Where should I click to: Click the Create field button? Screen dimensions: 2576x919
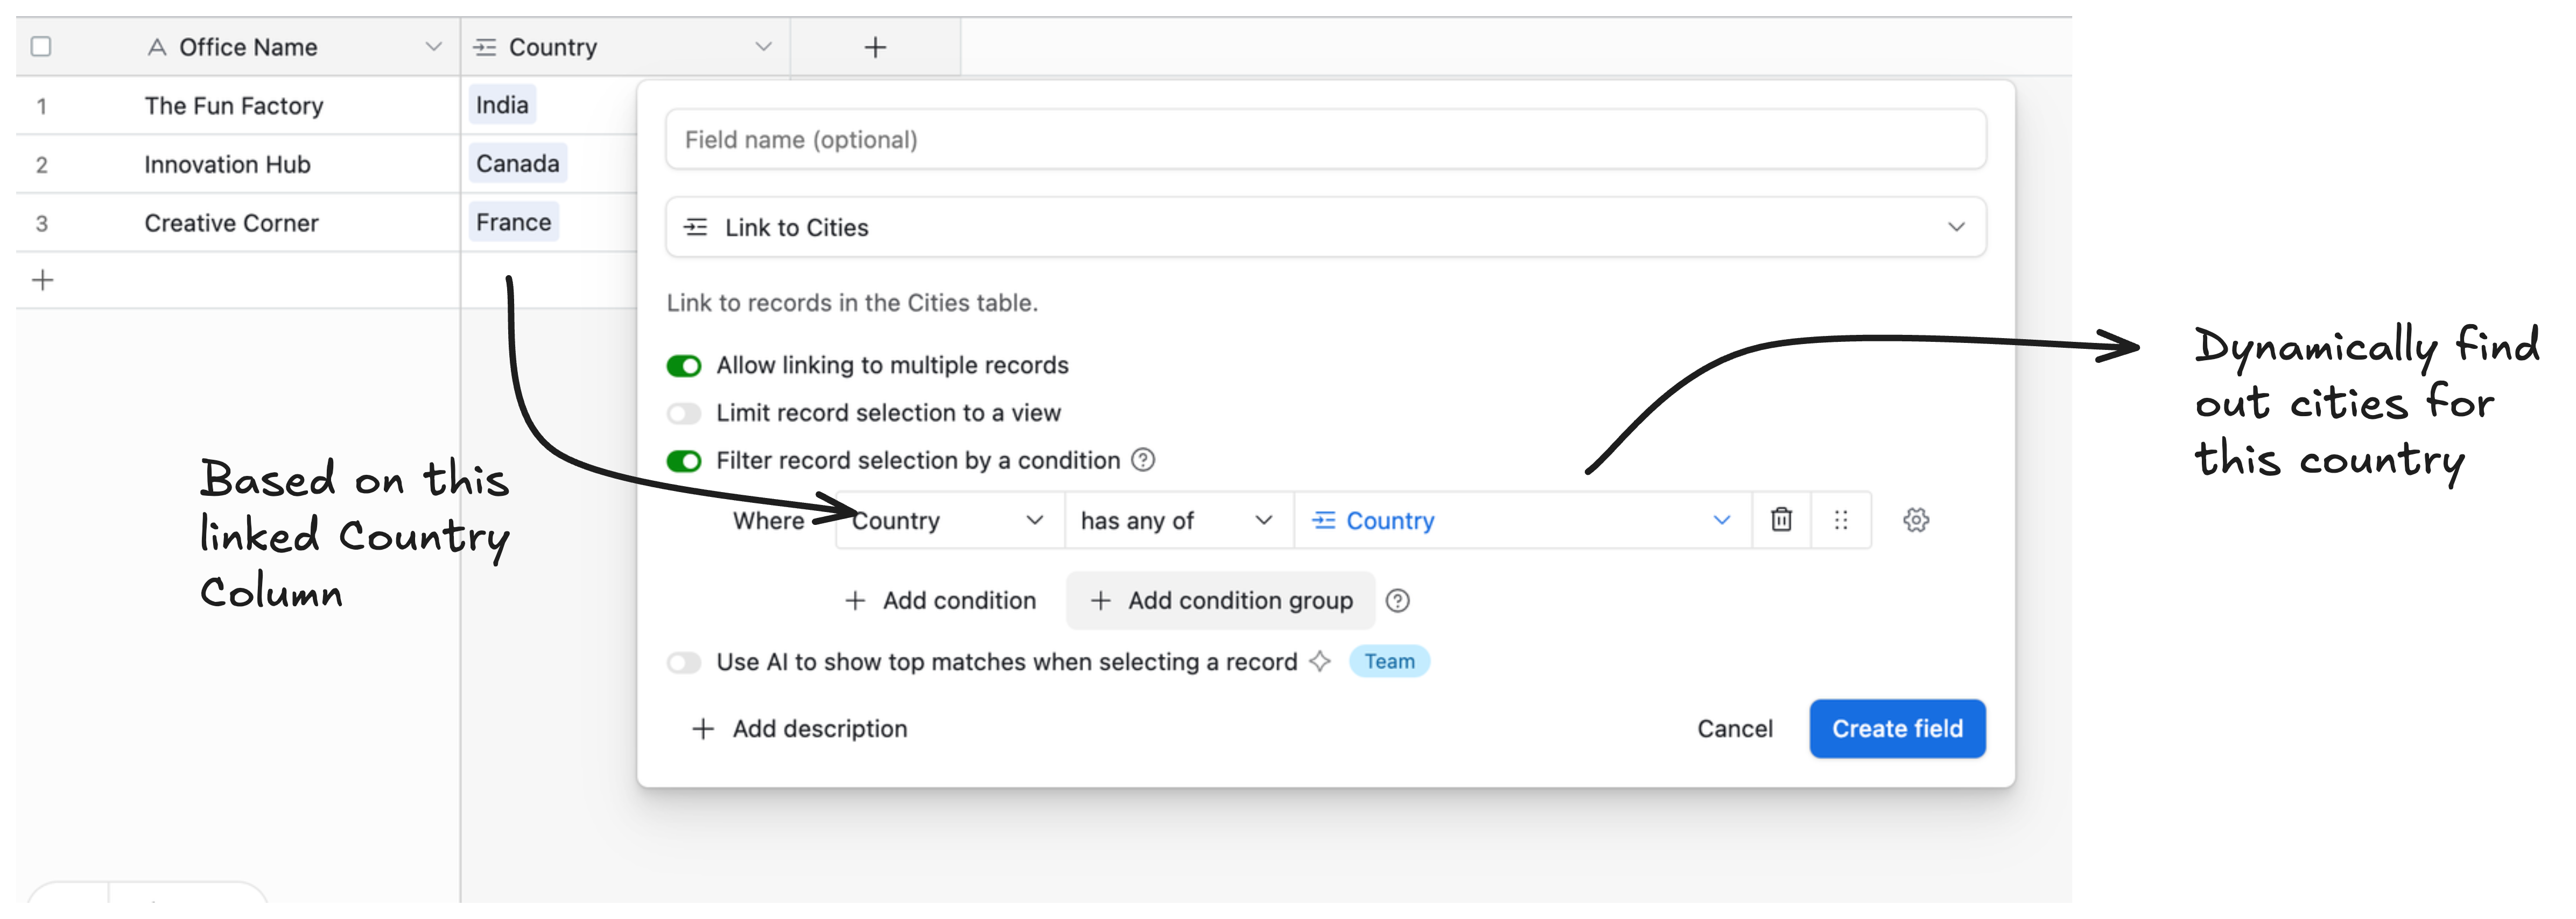point(1896,728)
